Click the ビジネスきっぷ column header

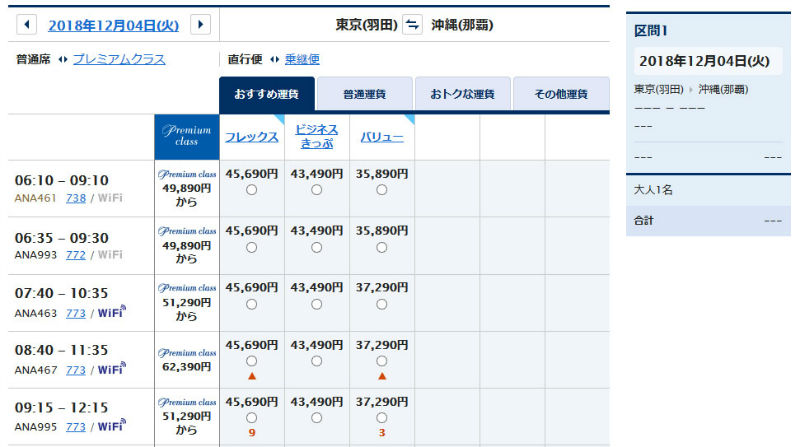pyautogui.click(x=316, y=136)
